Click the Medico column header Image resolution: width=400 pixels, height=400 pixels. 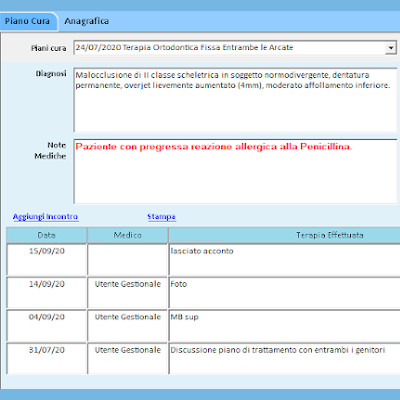point(128,235)
